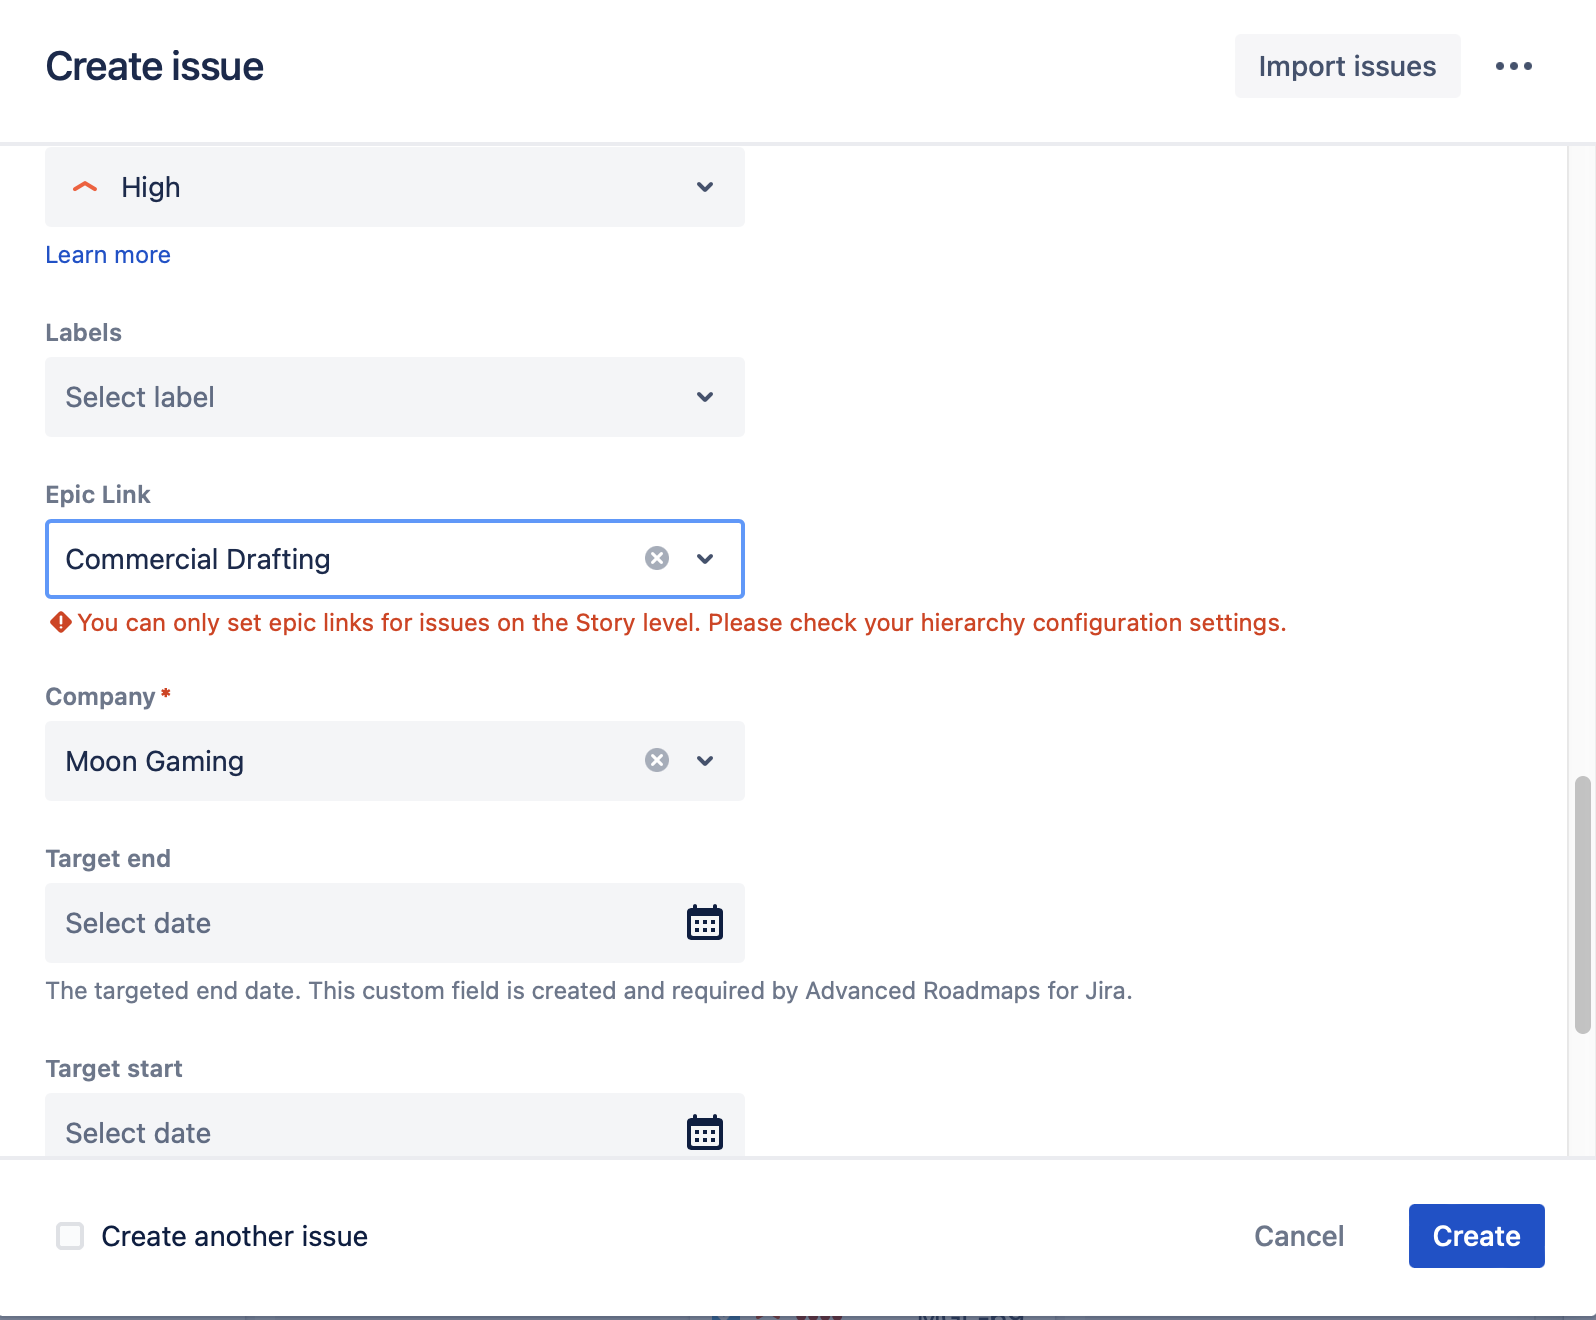Click the High priority arrow icon
Image resolution: width=1596 pixels, height=1320 pixels.
pyautogui.click(x=86, y=187)
